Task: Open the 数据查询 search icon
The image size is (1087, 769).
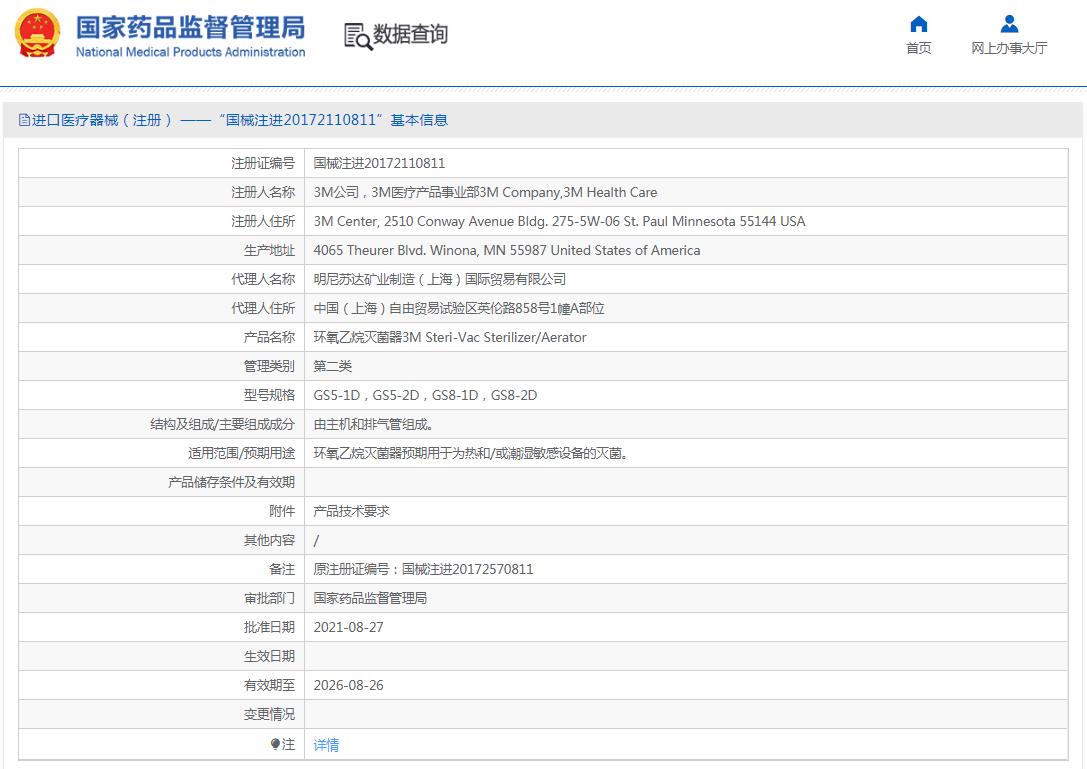Action: pos(358,36)
